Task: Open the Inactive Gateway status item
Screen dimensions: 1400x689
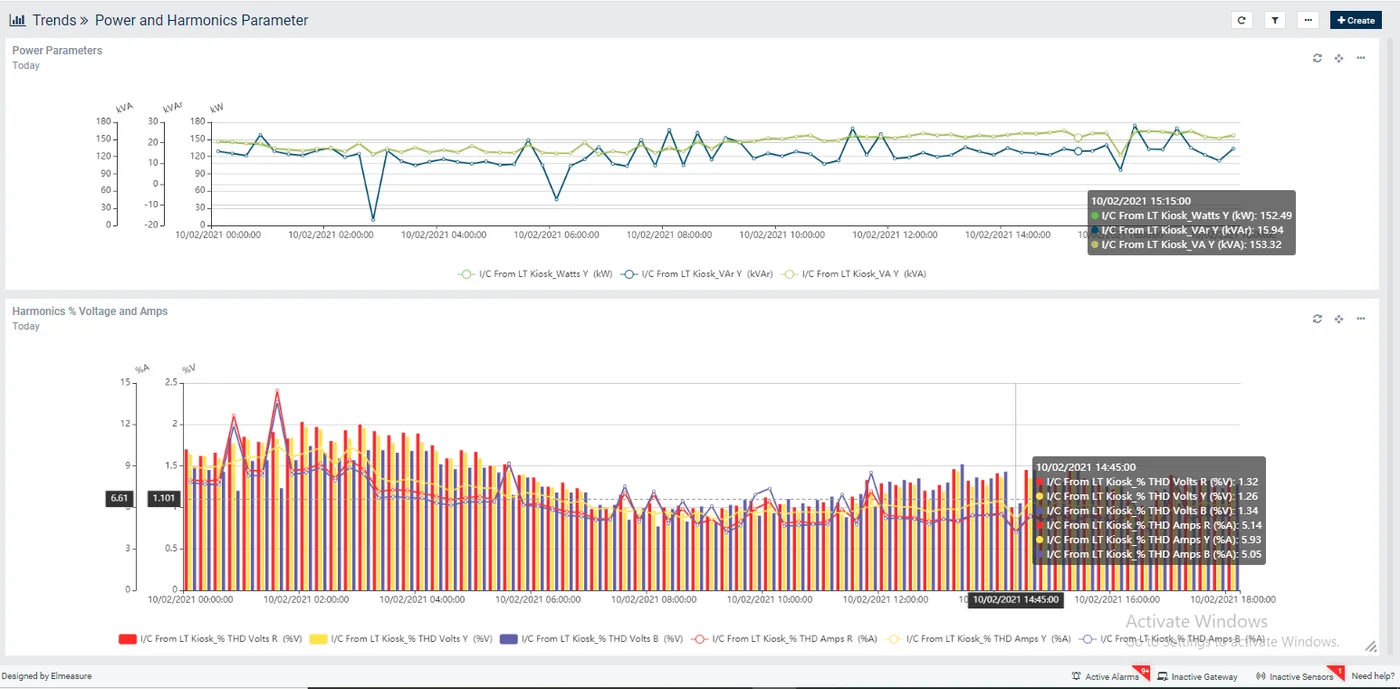Action: point(1198,676)
